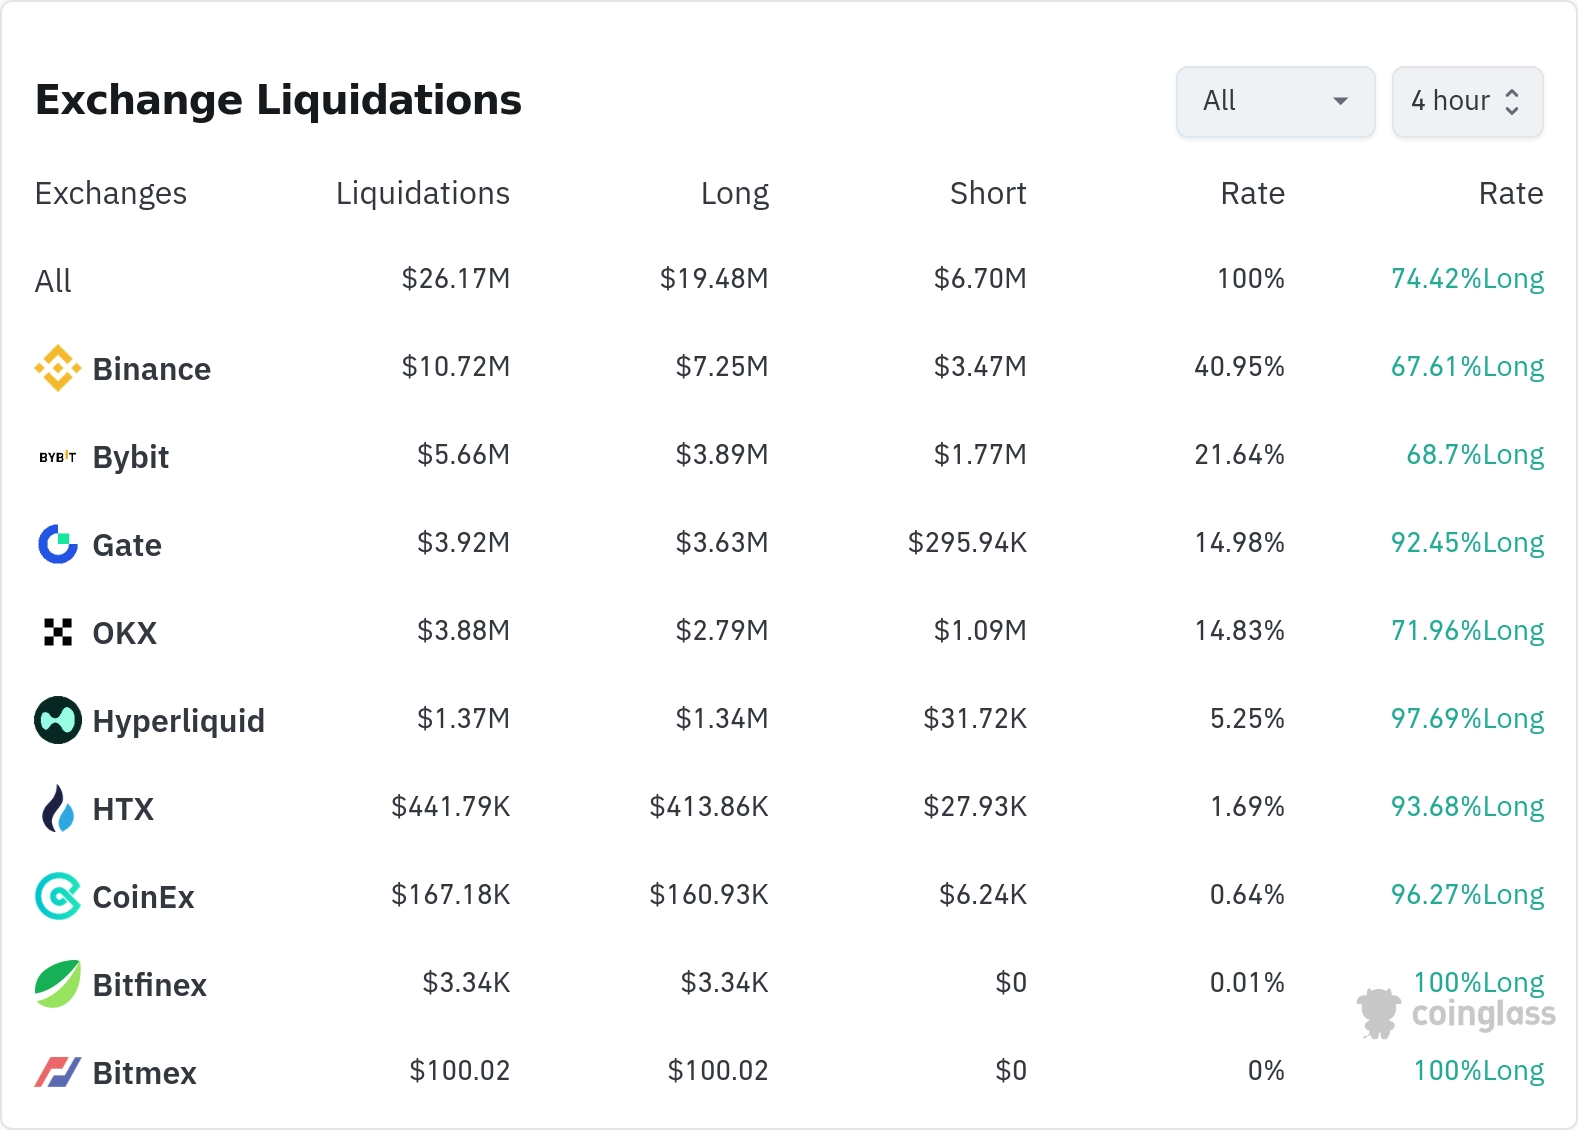
Task: Click the Gate exchange logo
Action: pos(58,544)
